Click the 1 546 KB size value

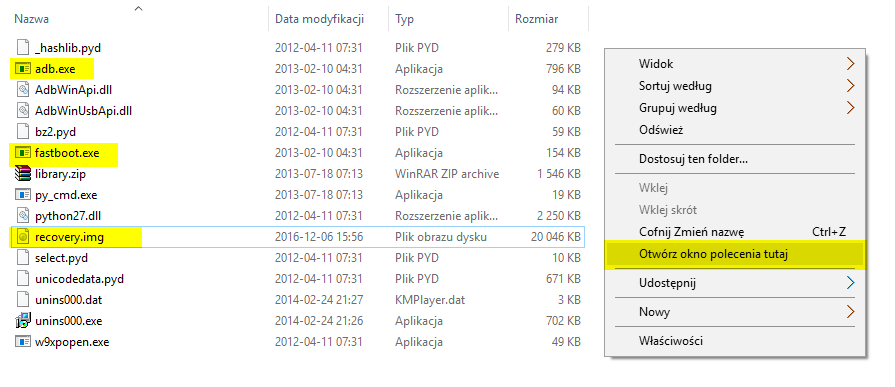(559, 174)
